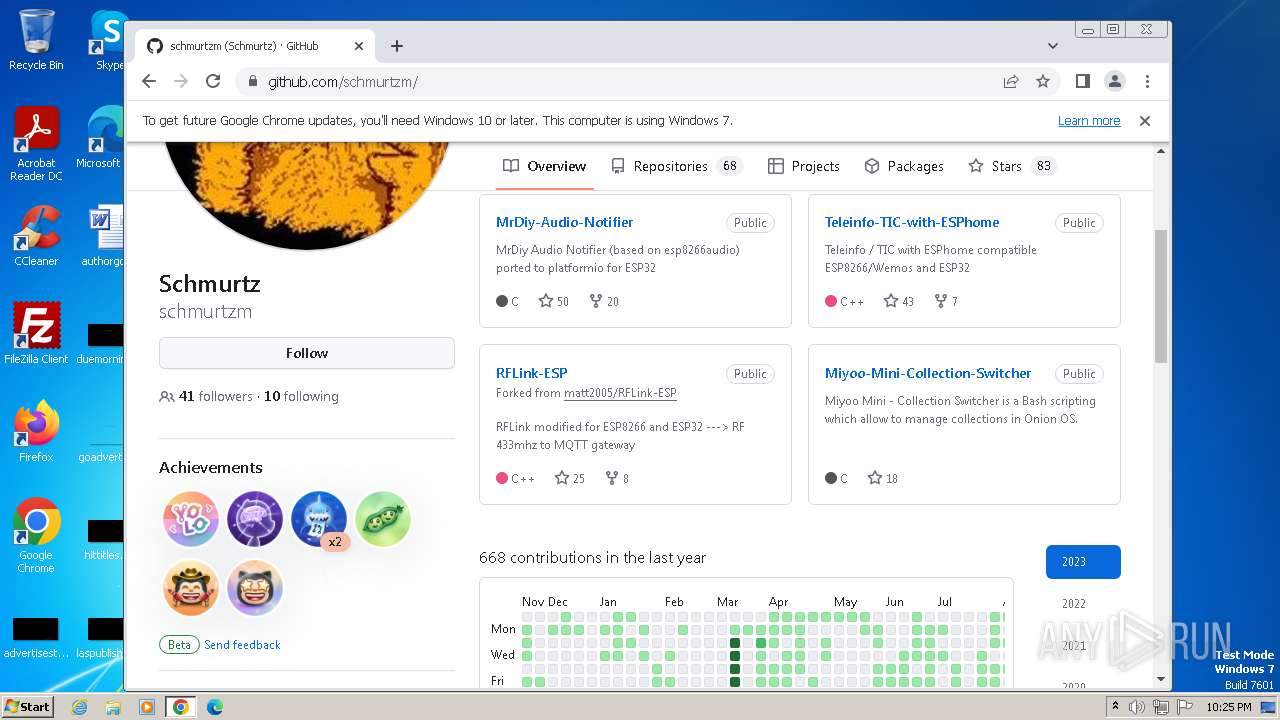The width and height of the screenshot is (1280, 720).
Task: Follow the user Schmurtz
Action: (x=307, y=353)
